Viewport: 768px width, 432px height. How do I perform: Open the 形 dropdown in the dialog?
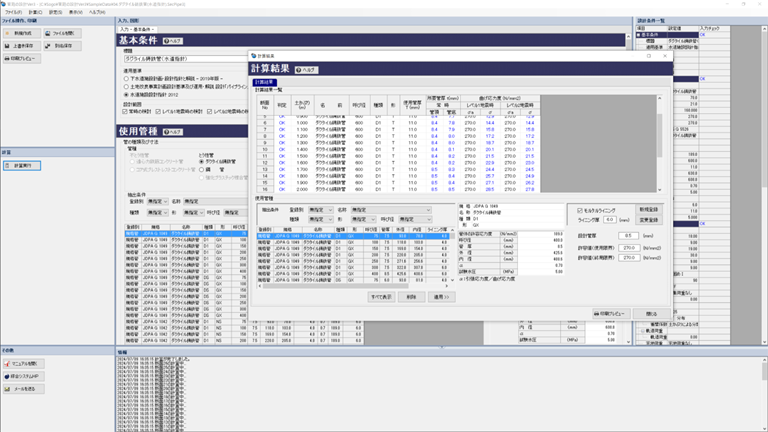[x=363, y=219]
